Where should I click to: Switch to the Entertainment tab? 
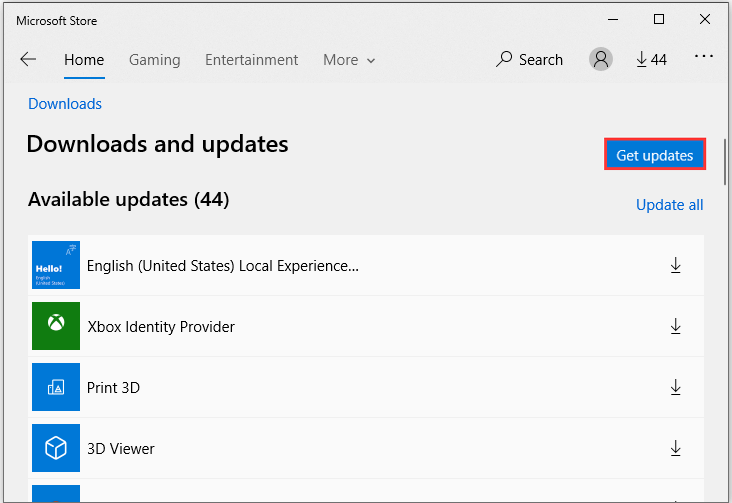pos(252,60)
